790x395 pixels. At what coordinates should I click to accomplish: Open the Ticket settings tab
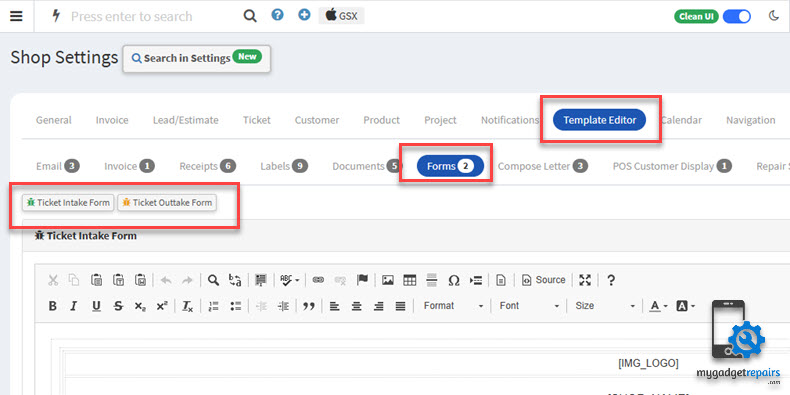[256, 120]
